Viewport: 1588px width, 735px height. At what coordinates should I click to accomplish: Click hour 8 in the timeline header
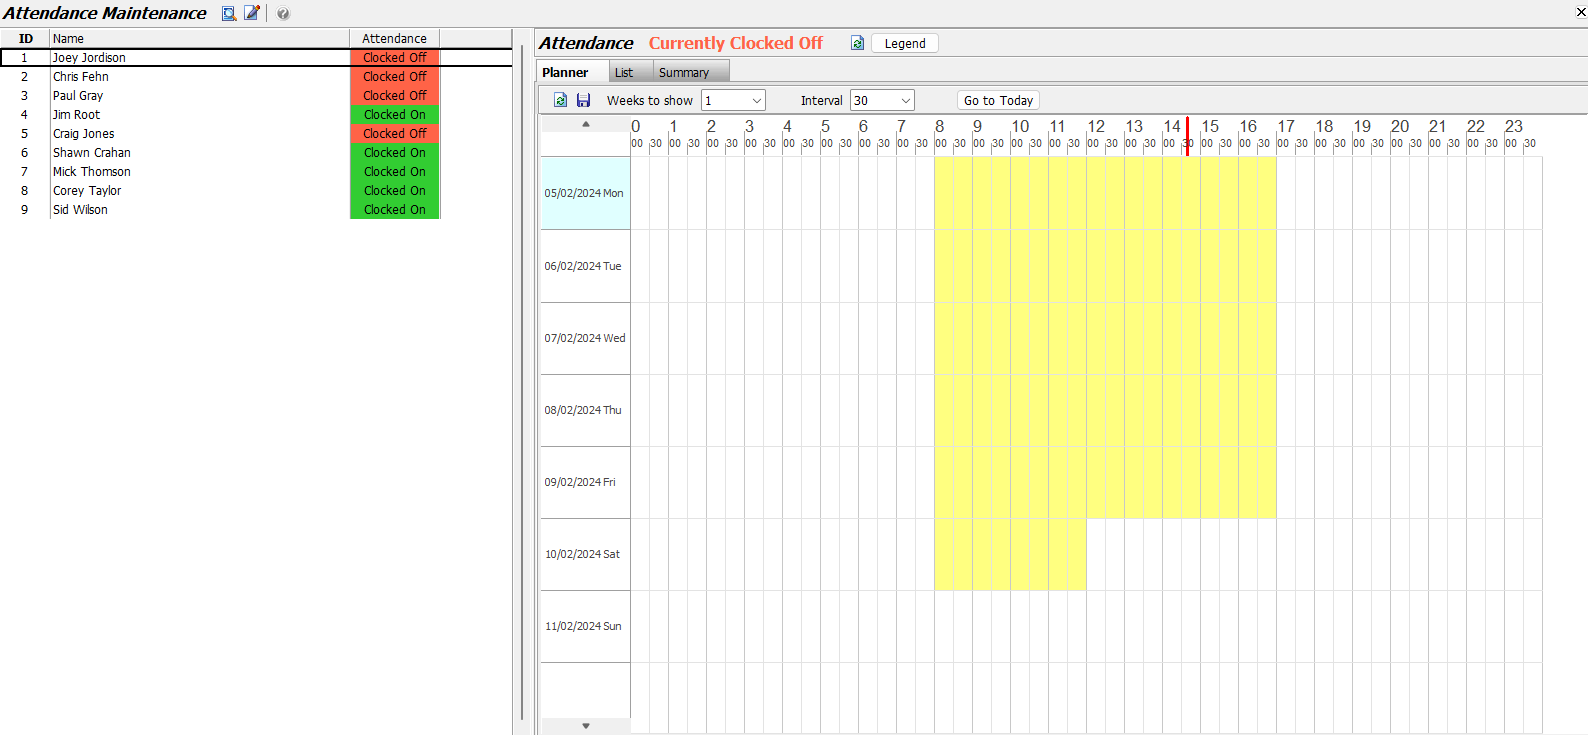coord(939,126)
